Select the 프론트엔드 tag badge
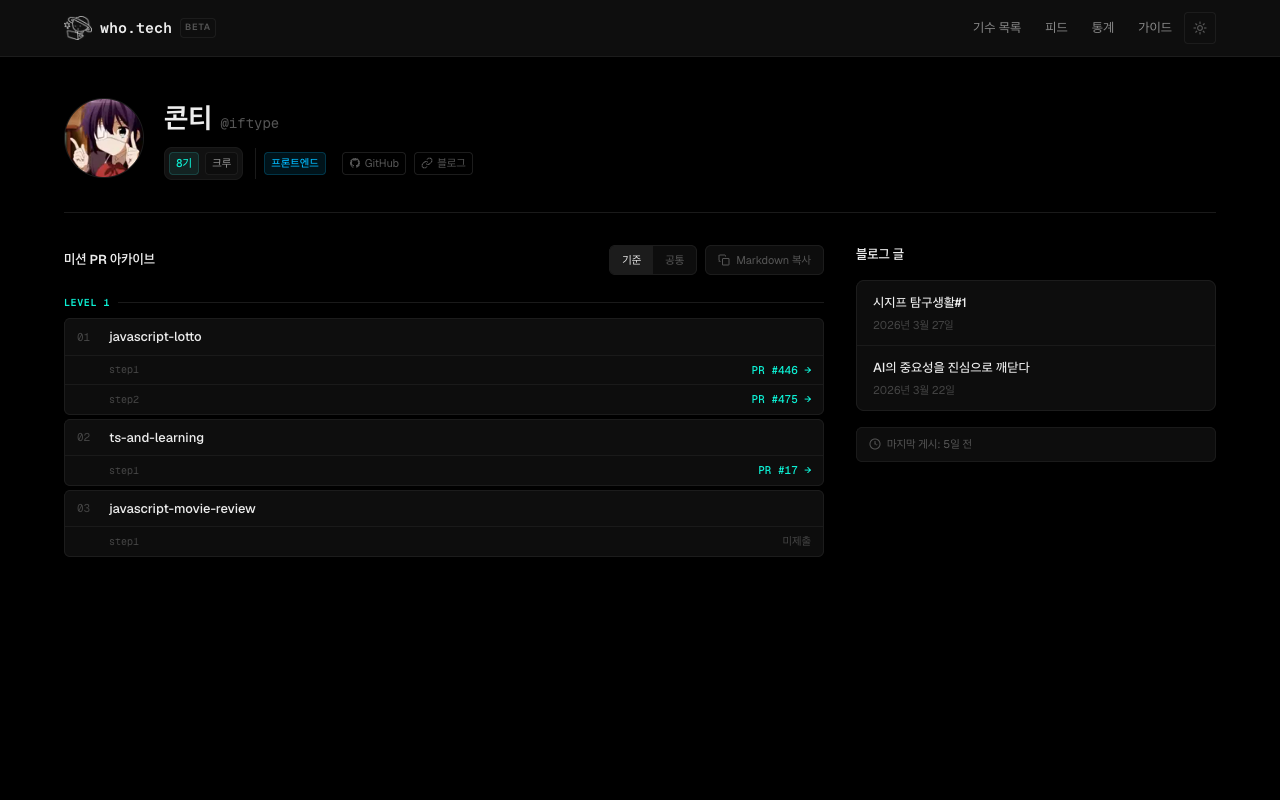1280x800 pixels. click(x=295, y=163)
